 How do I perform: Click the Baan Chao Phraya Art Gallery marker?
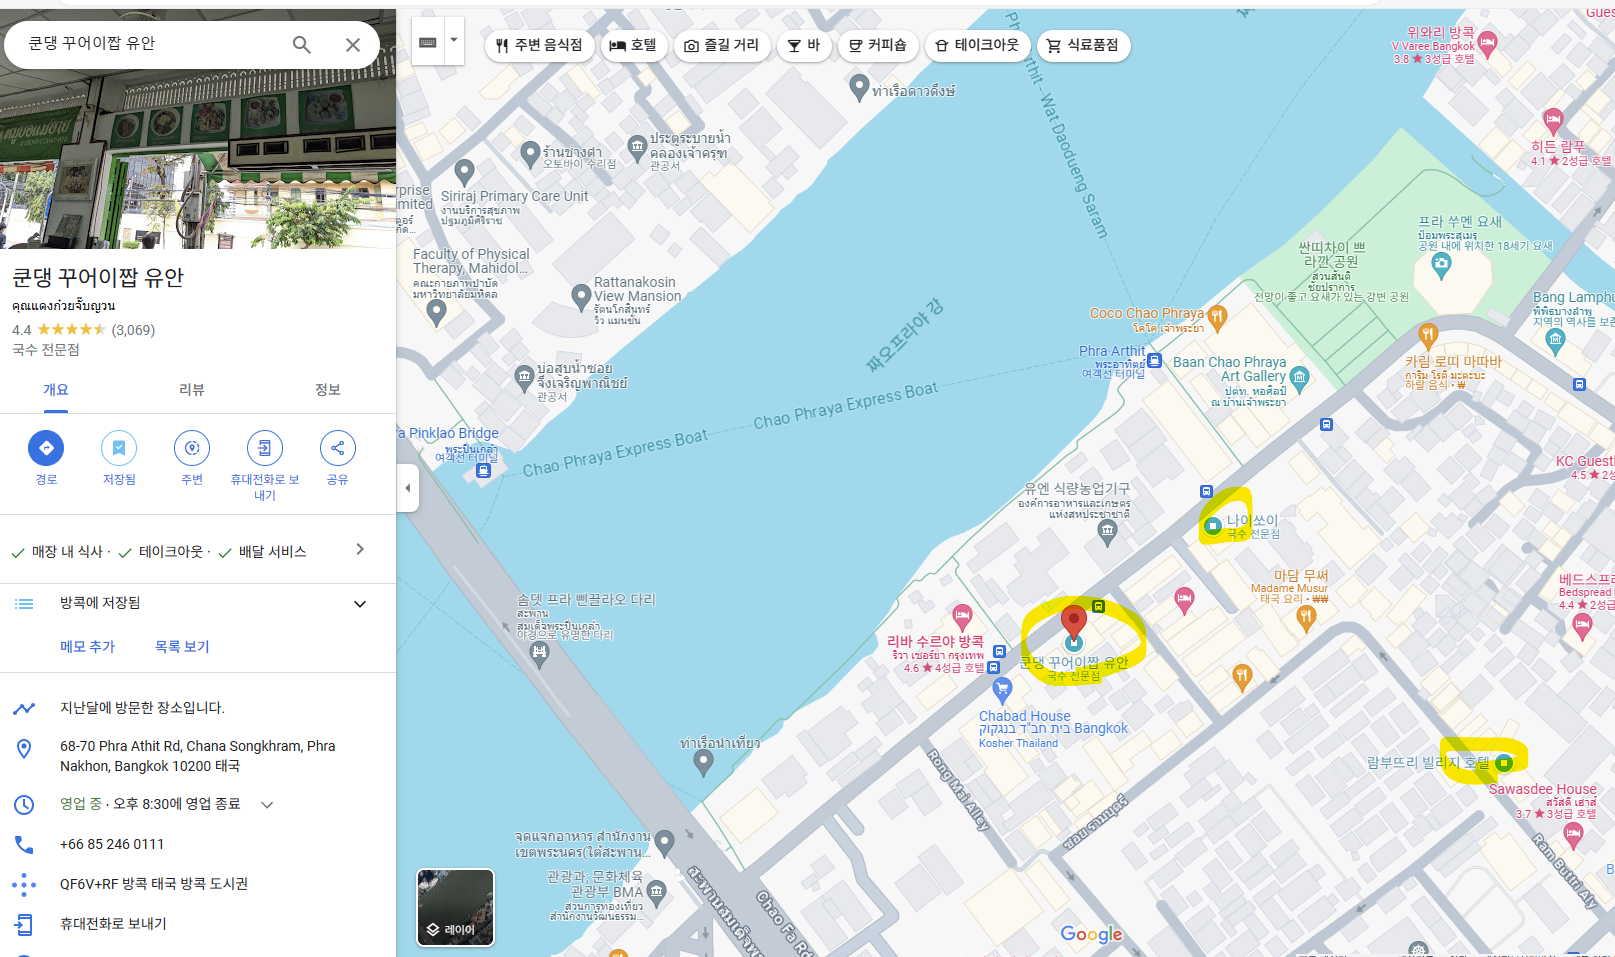pos(1299,377)
